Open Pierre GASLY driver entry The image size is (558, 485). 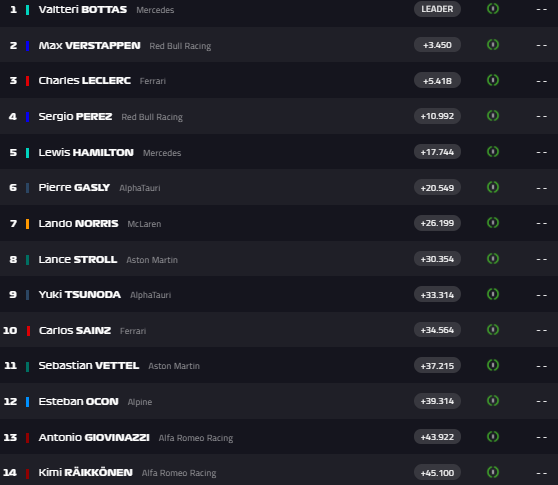(x=74, y=188)
